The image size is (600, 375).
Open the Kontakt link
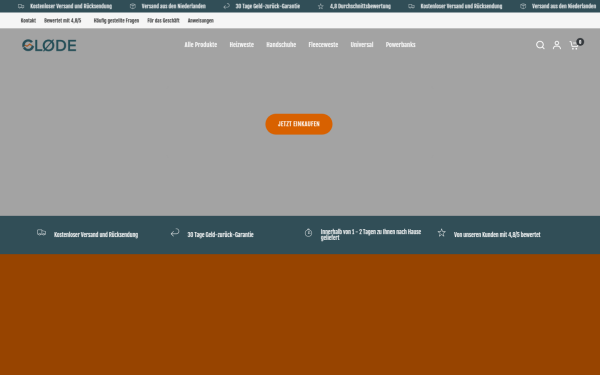(28, 21)
